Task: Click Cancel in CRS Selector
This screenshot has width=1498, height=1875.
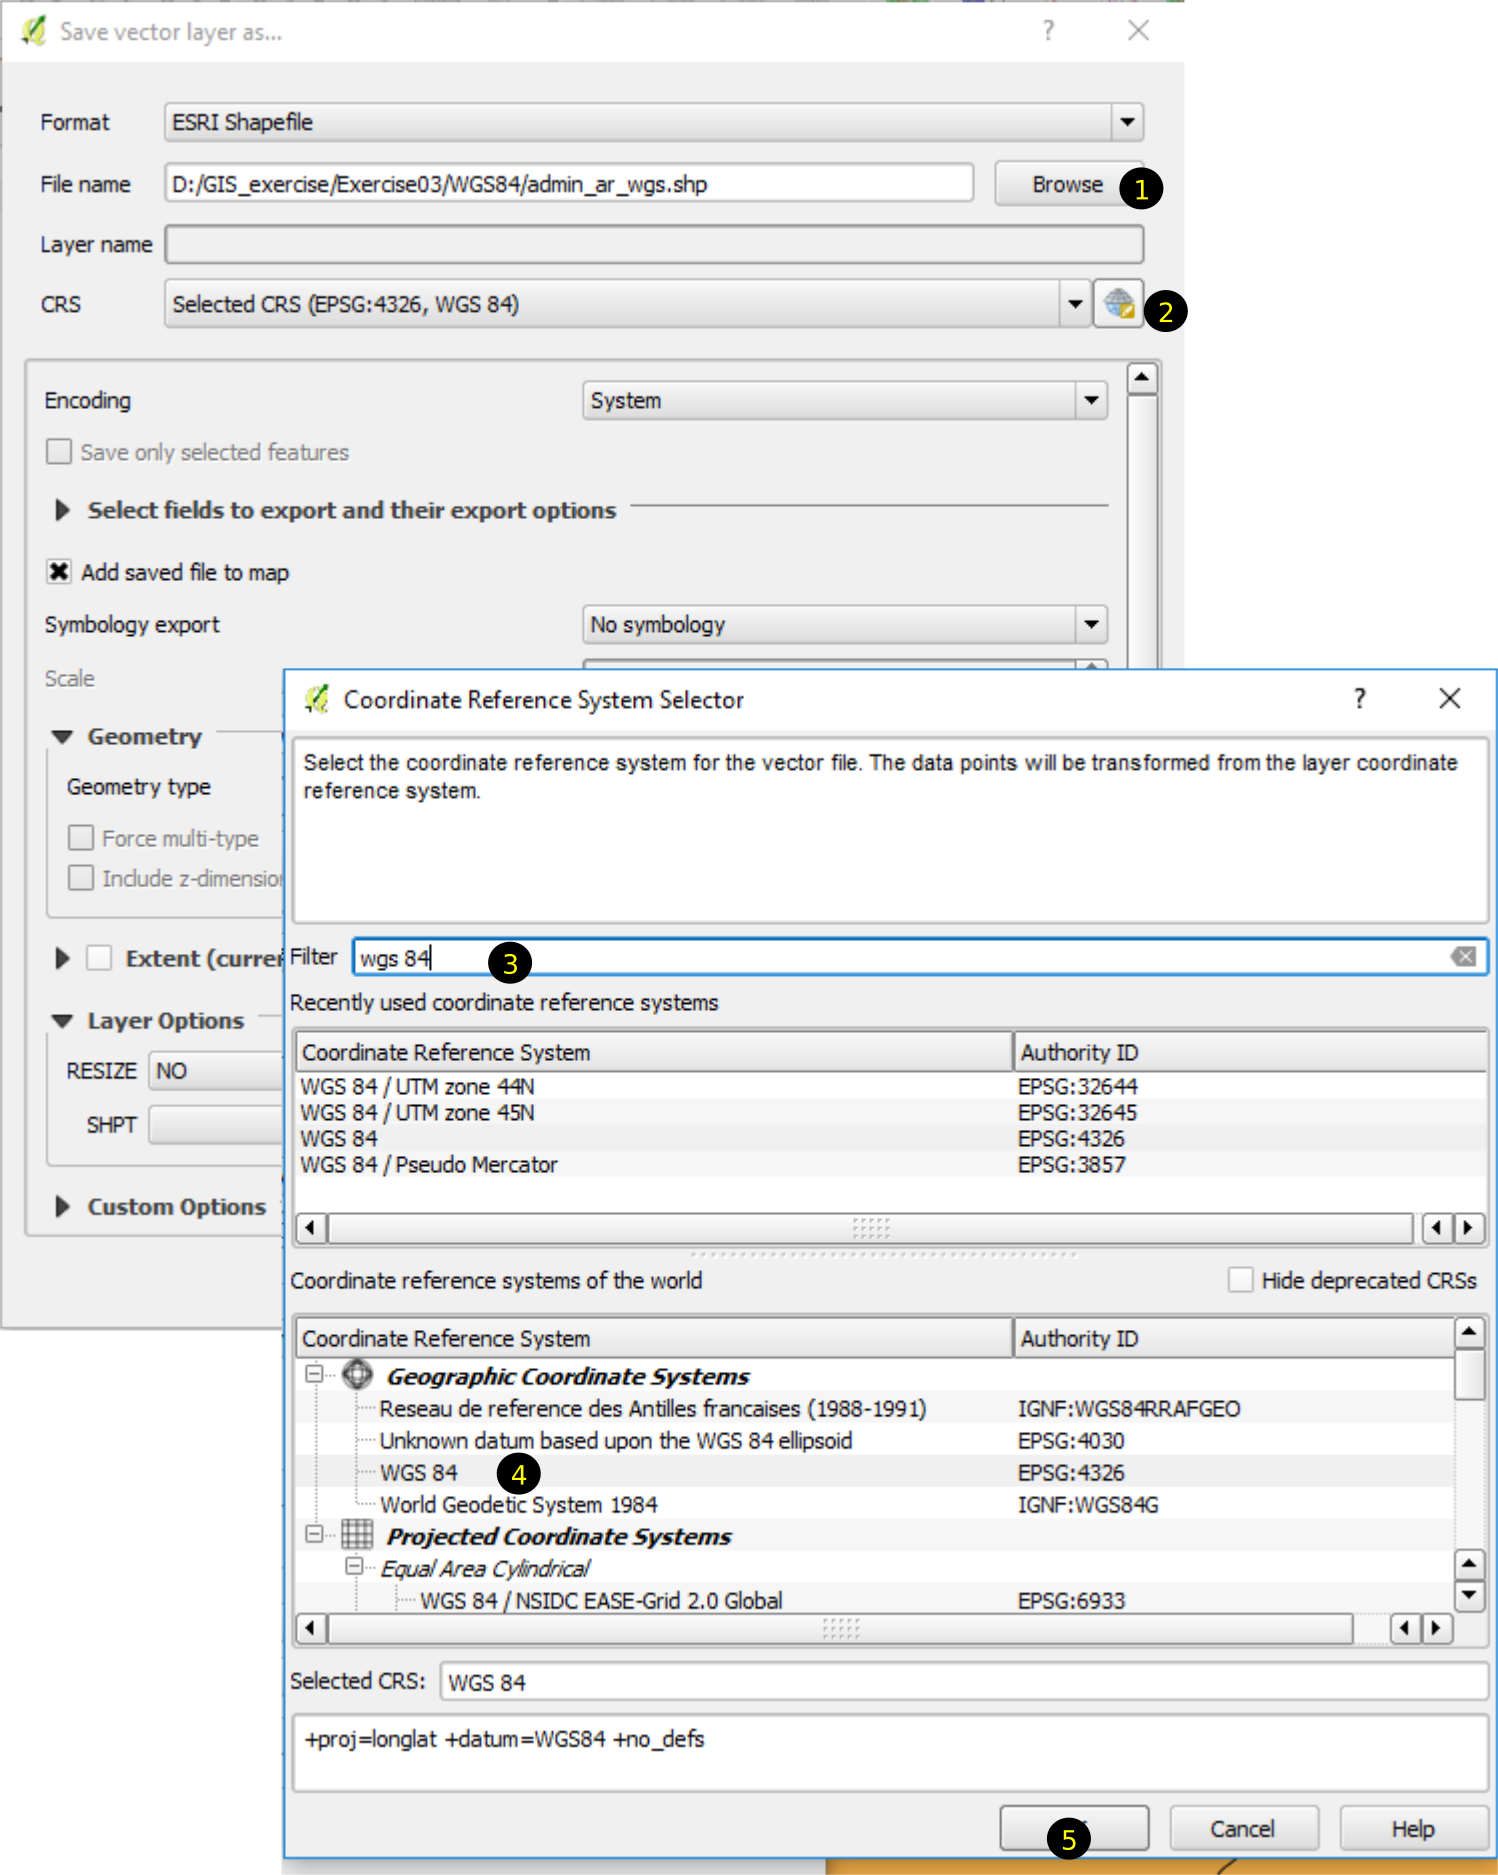Action: [x=1242, y=1829]
